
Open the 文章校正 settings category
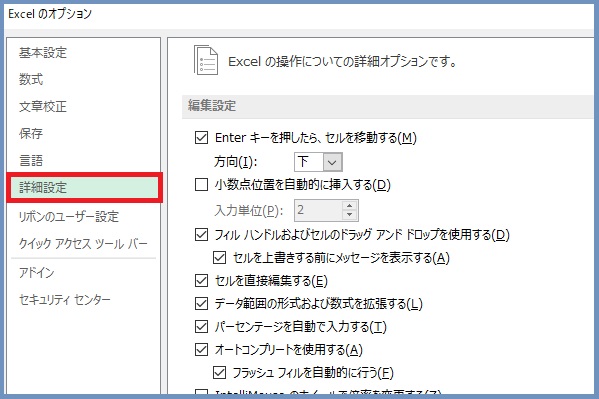click(43, 106)
